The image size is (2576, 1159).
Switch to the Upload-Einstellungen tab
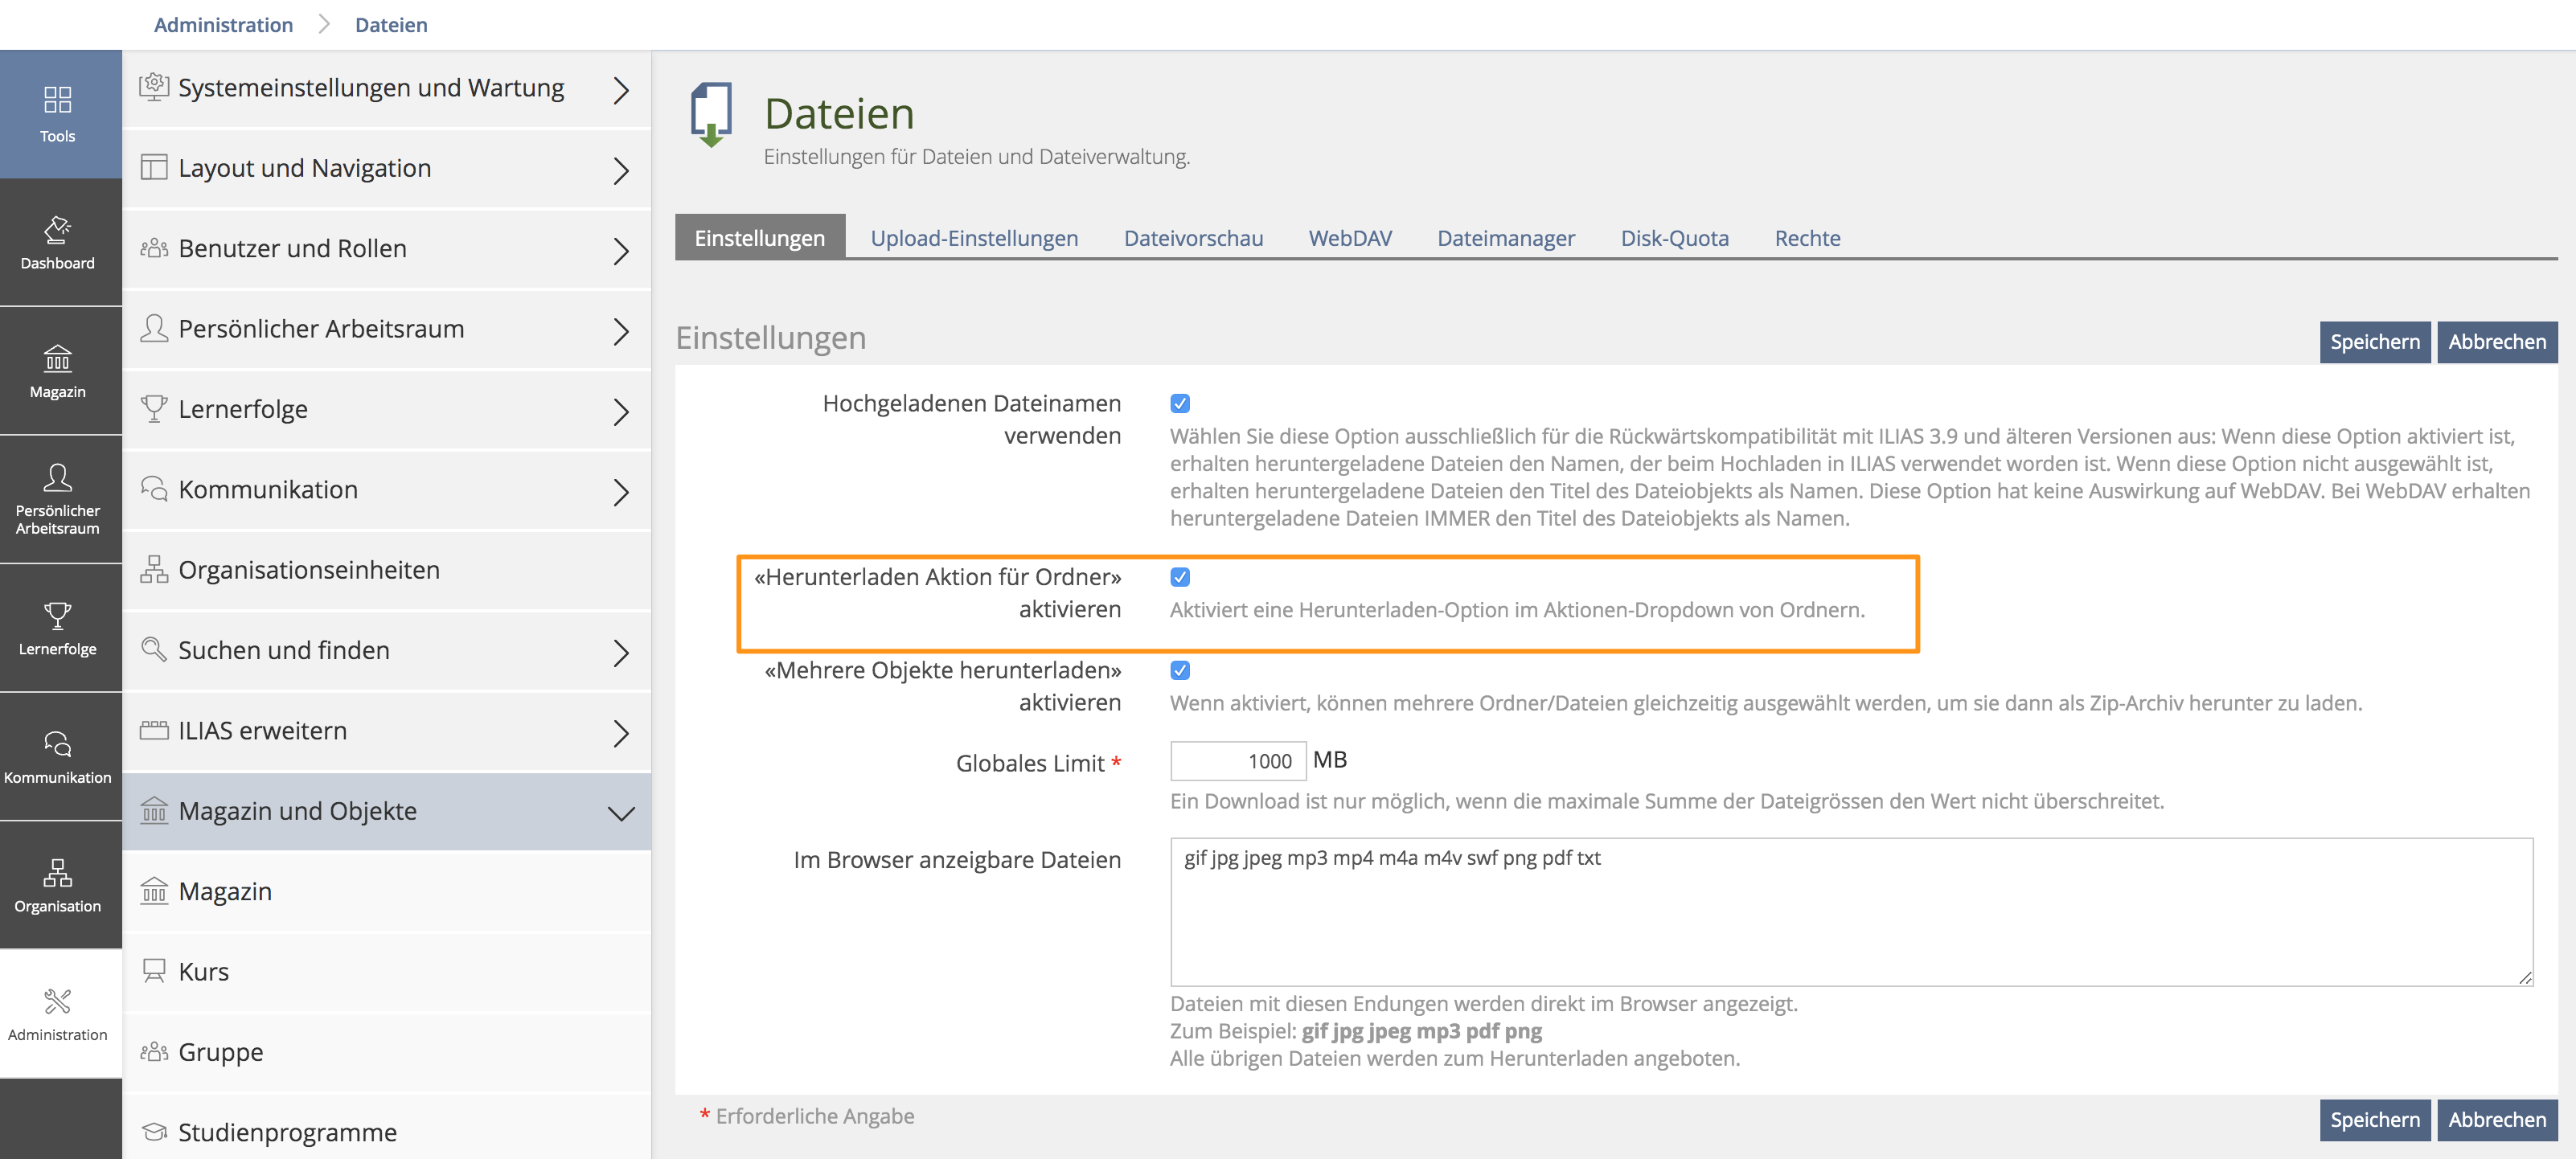pyautogui.click(x=973, y=238)
